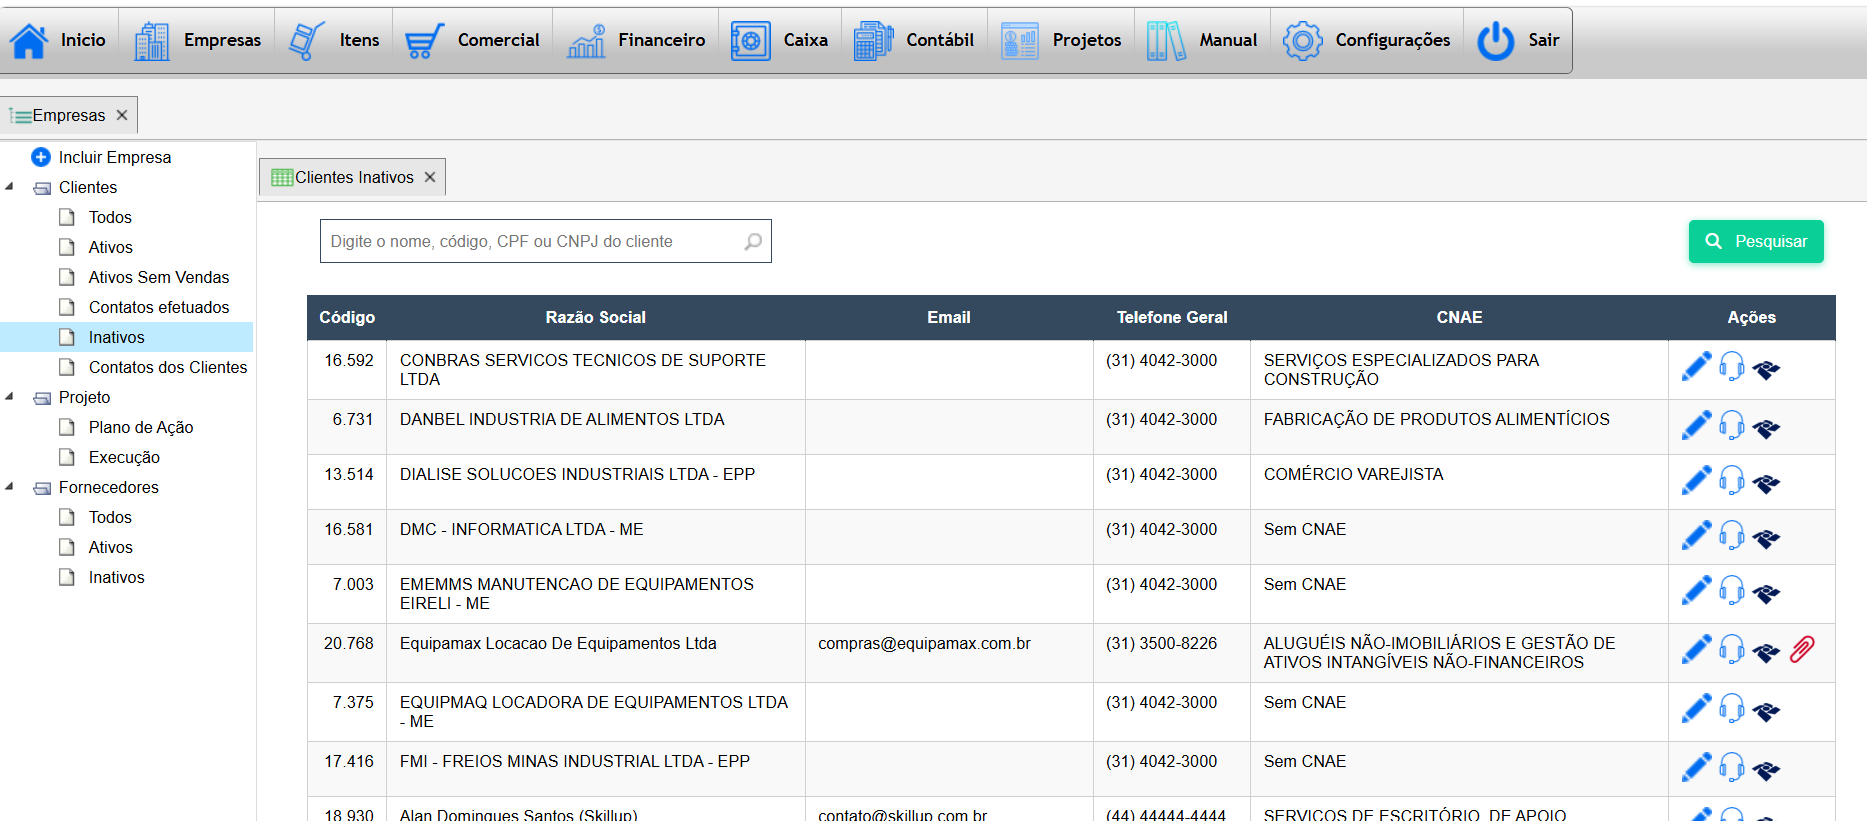
Task: Open the Projetos menu
Action: [1061, 40]
